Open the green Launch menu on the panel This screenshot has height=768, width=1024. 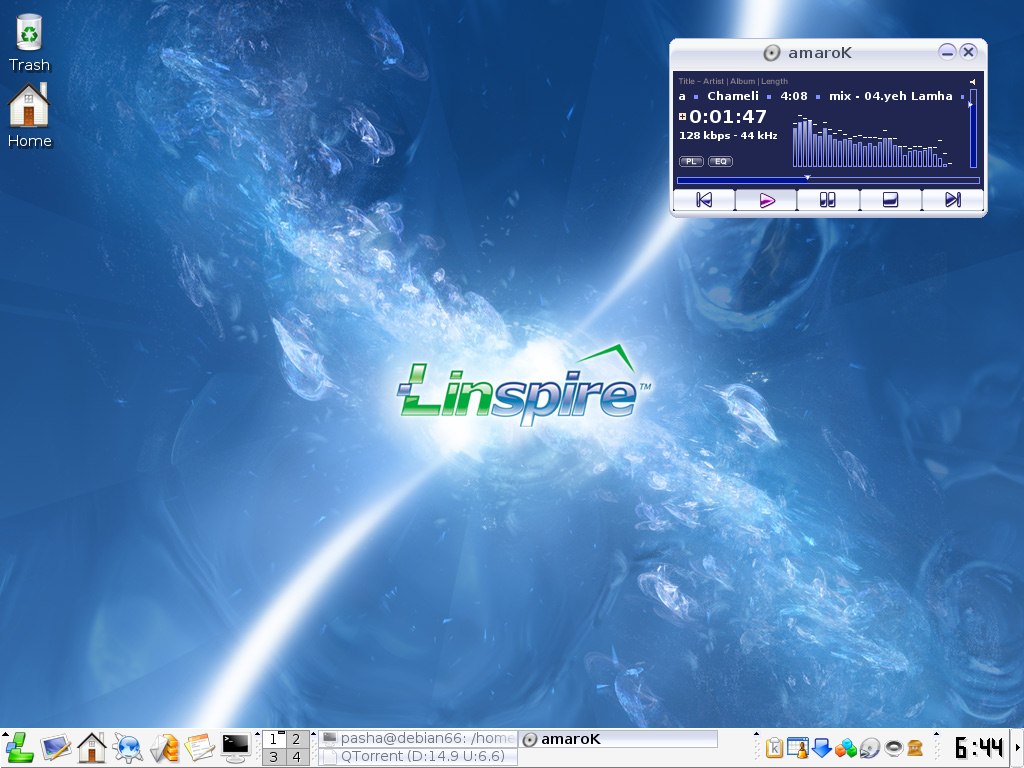coord(19,747)
